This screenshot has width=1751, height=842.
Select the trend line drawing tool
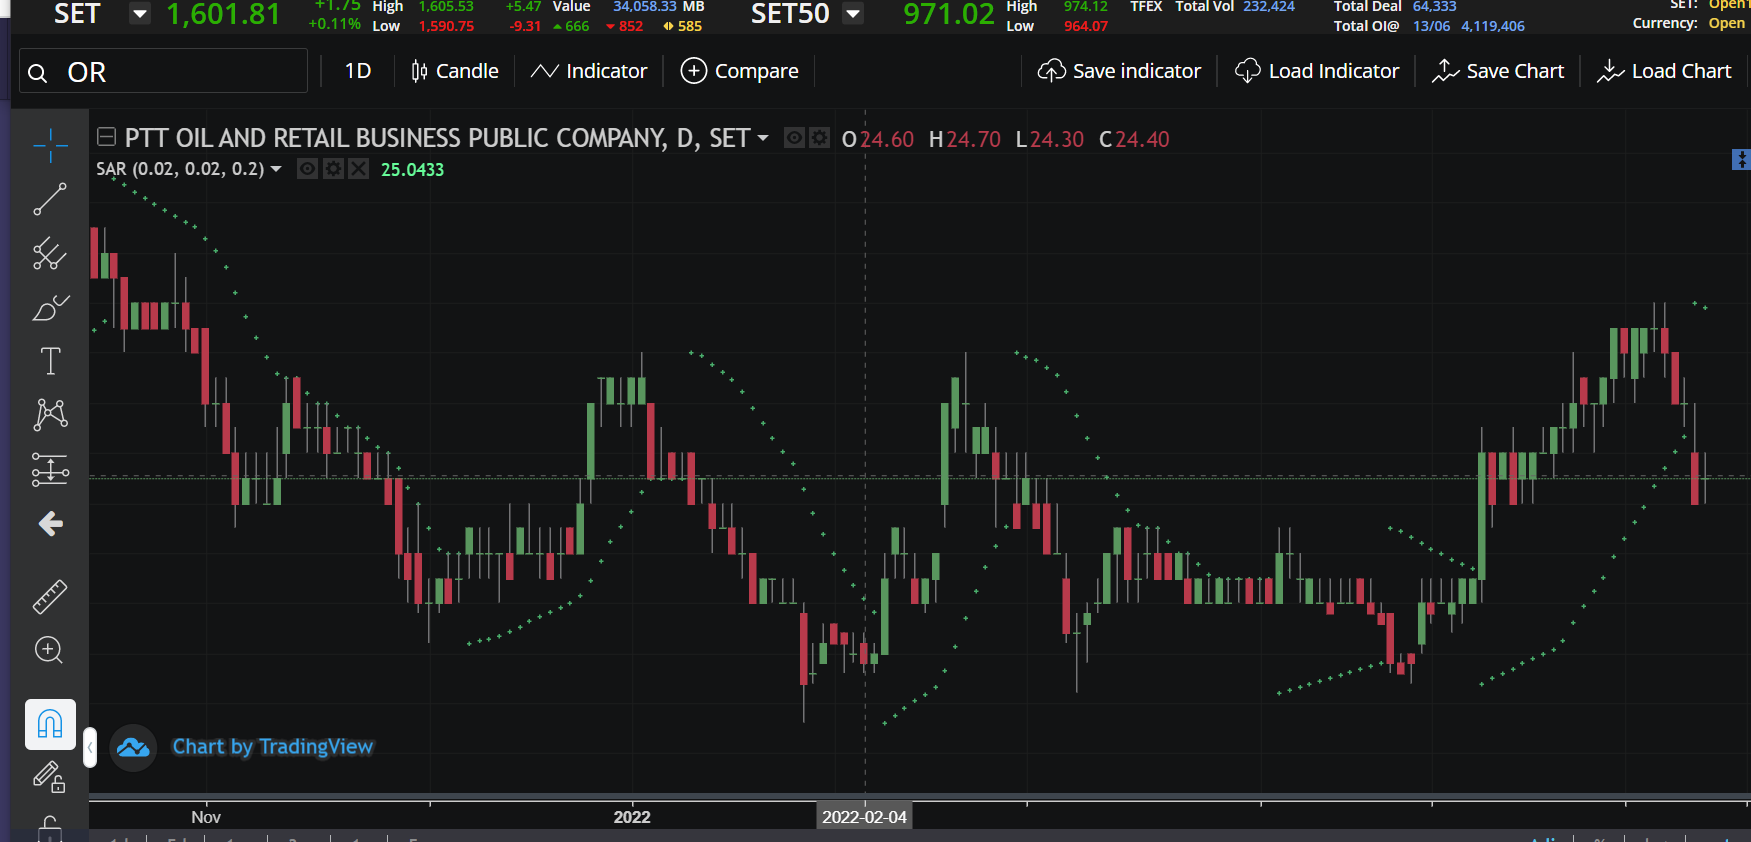click(50, 199)
